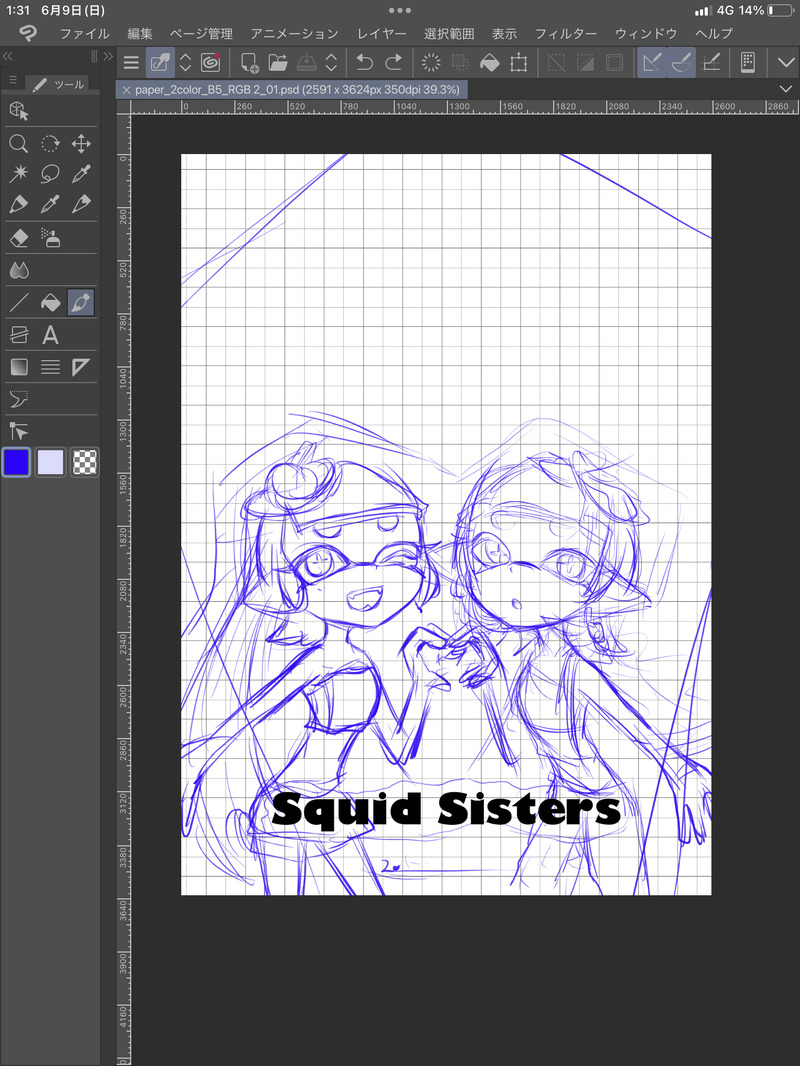Open the 編集 menu
The image size is (800, 1066).
click(x=140, y=33)
